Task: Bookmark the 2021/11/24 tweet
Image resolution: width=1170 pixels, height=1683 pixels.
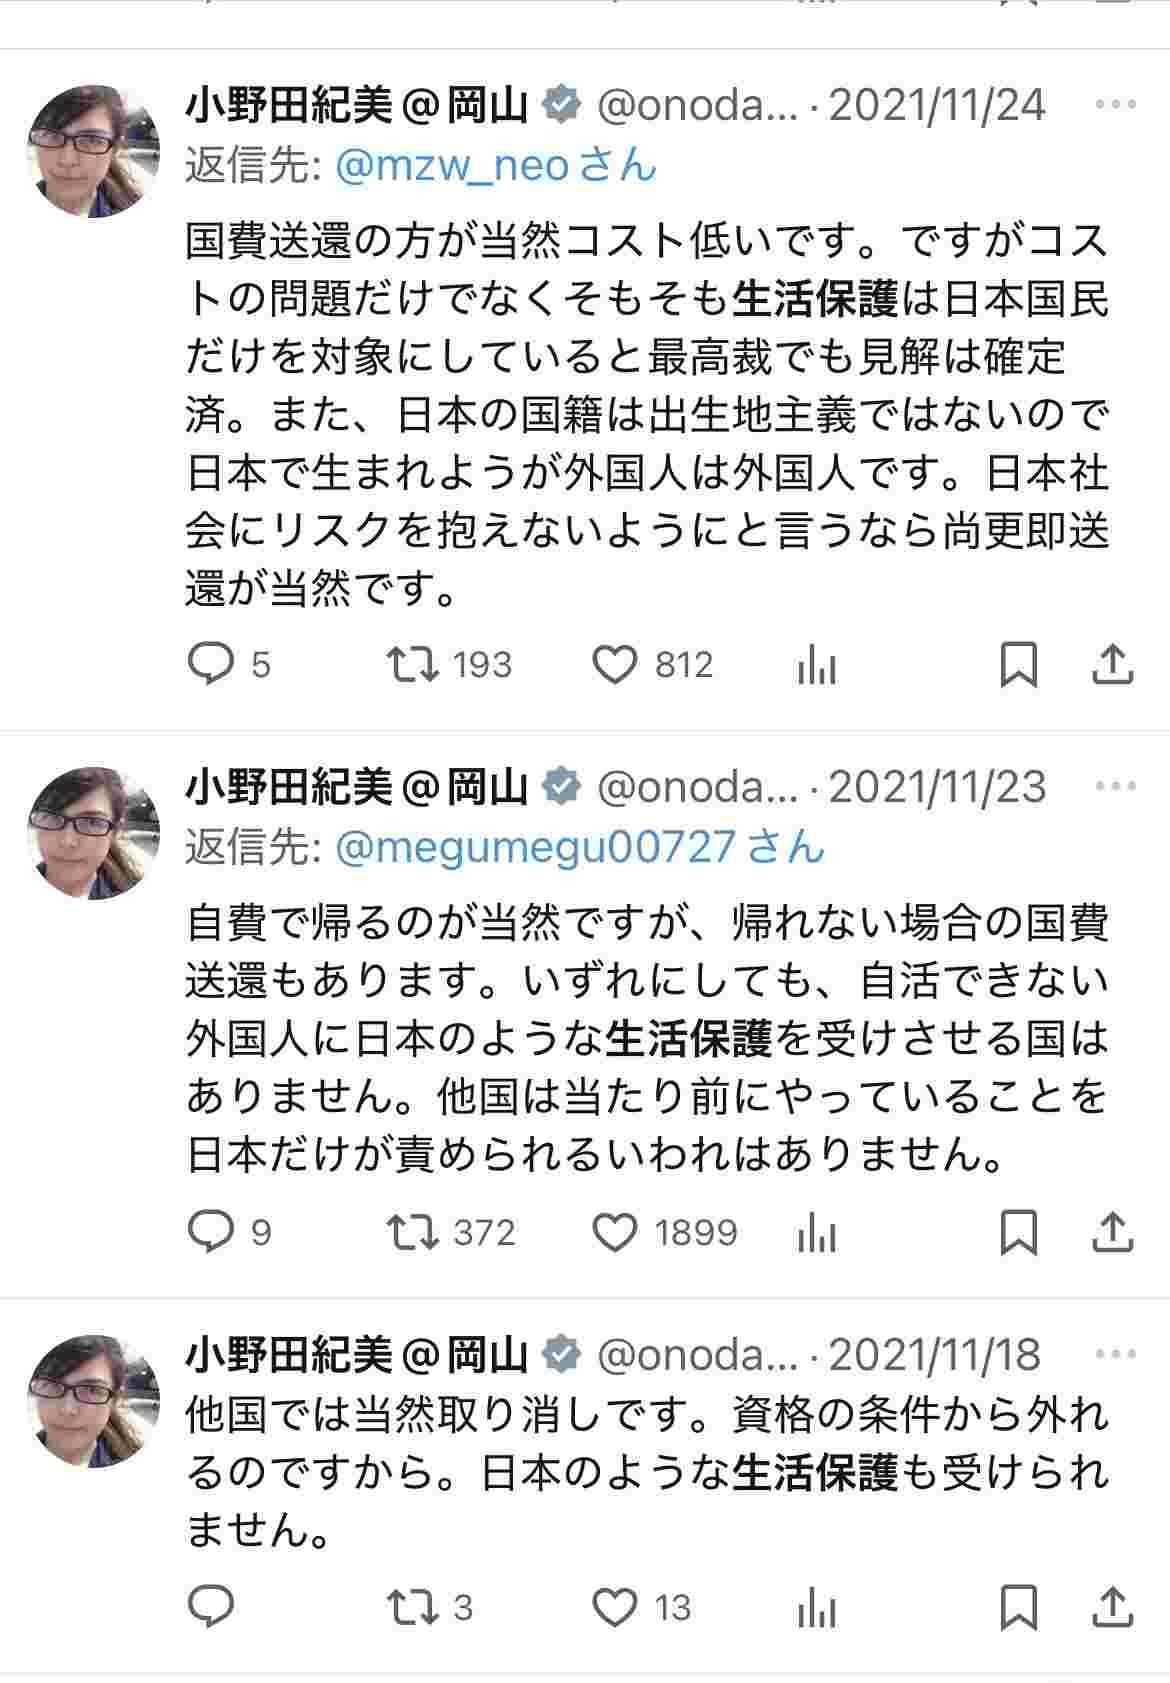Action: [x=1018, y=665]
